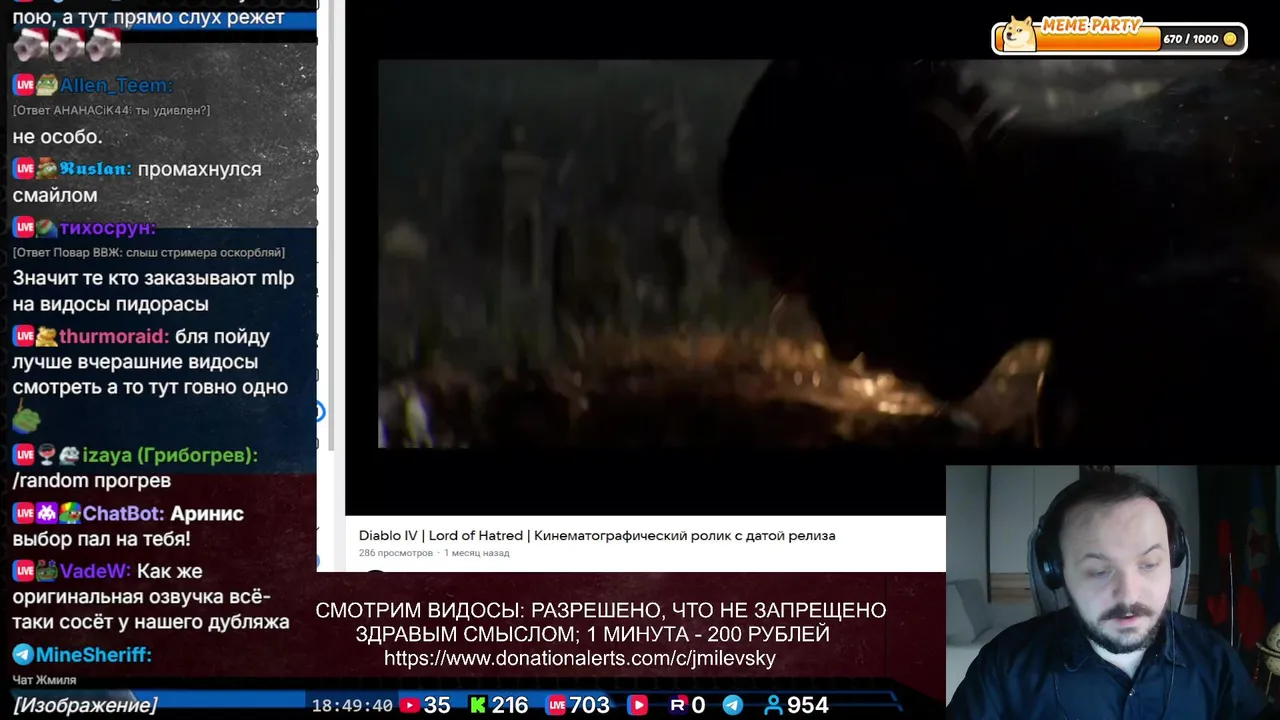The image size is (1280, 720).
Task: Click the 'СМОТРИМ ВИДОСЫ' banner text
Action: (600, 622)
